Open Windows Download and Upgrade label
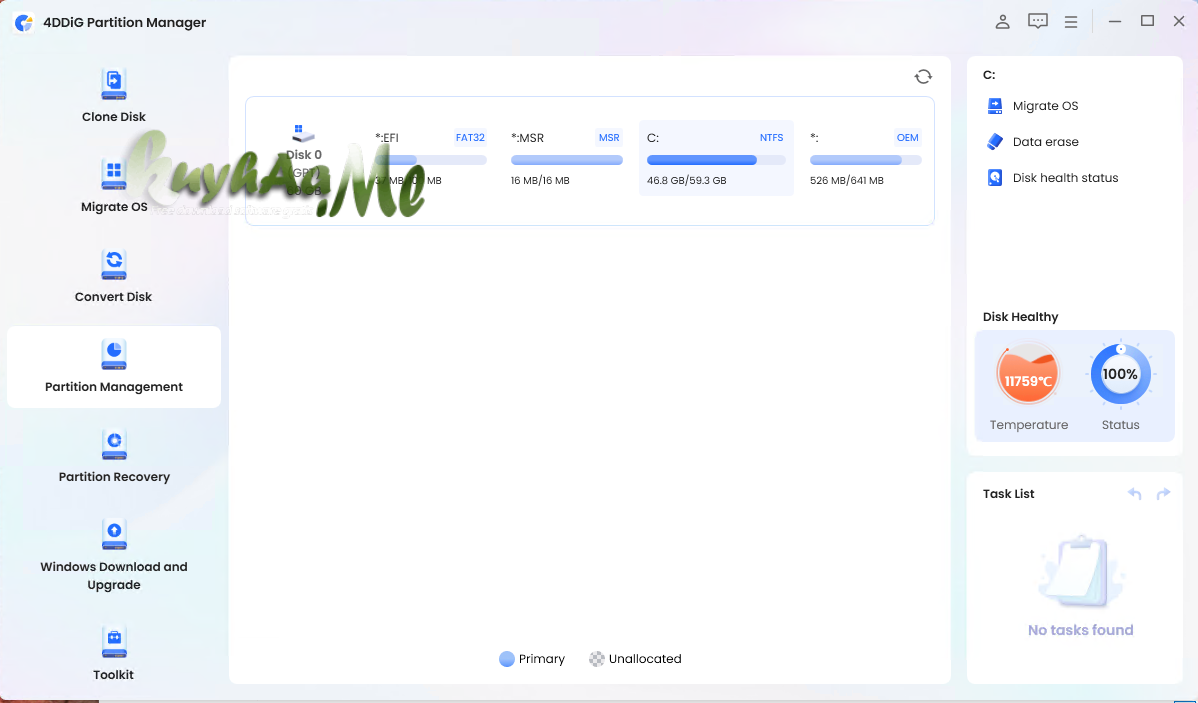1198x703 pixels. pyautogui.click(x=114, y=576)
